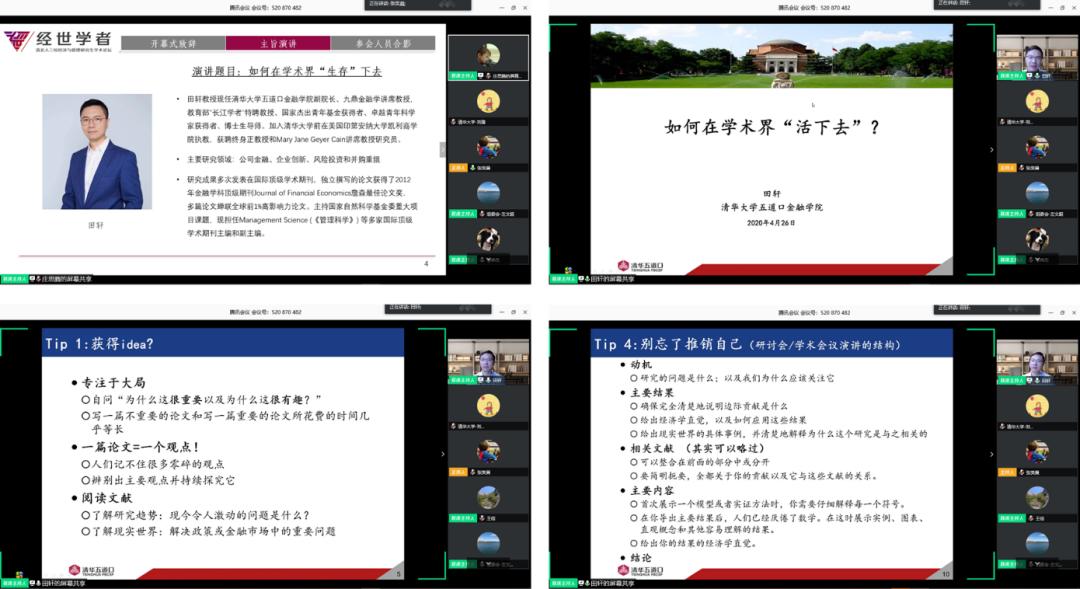This screenshot has height=589, width=1080.
Task: Click the Tip 4: 别忘了推销自己 slide header
Action: 771,343
